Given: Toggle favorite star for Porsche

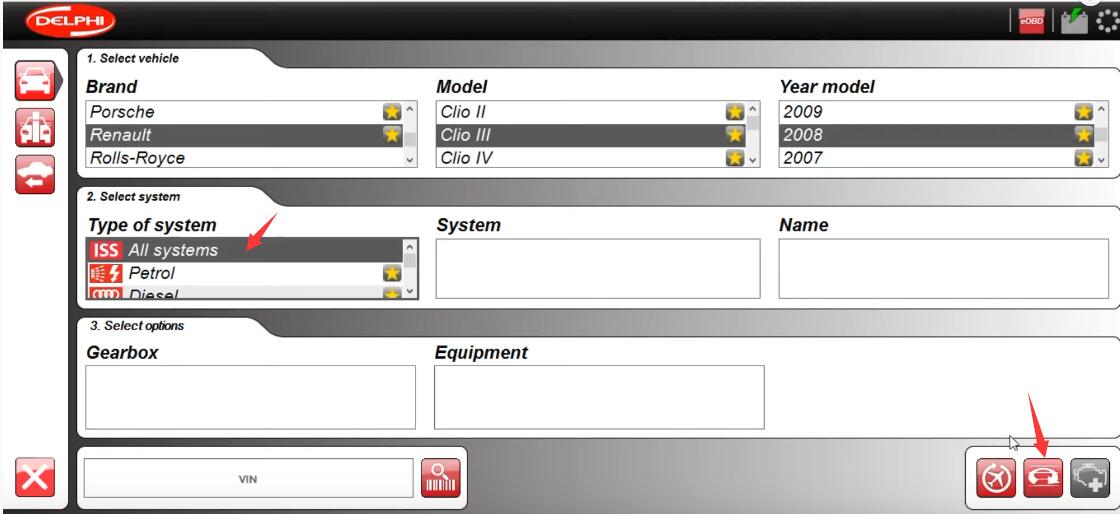Looking at the screenshot, I should (x=391, y=111).
